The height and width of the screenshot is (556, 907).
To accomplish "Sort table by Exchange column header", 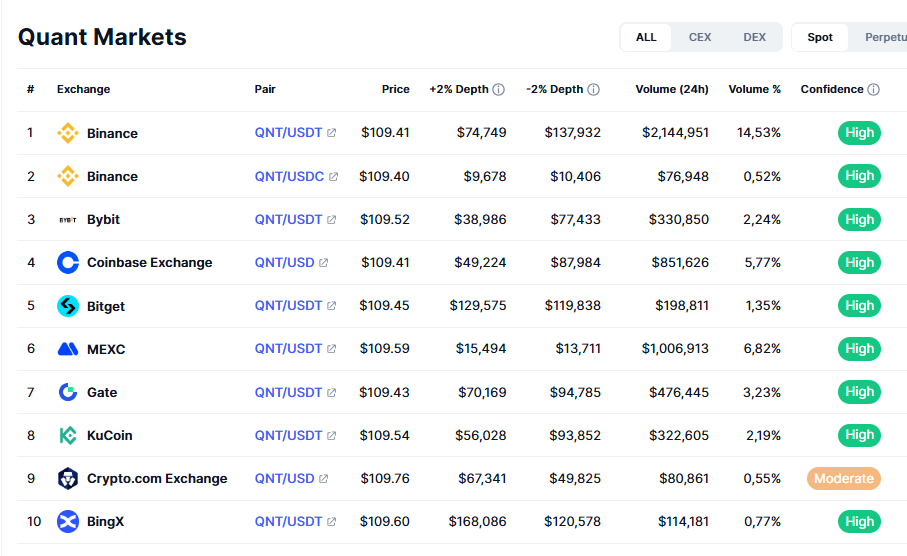I will (x=83, y=89).
